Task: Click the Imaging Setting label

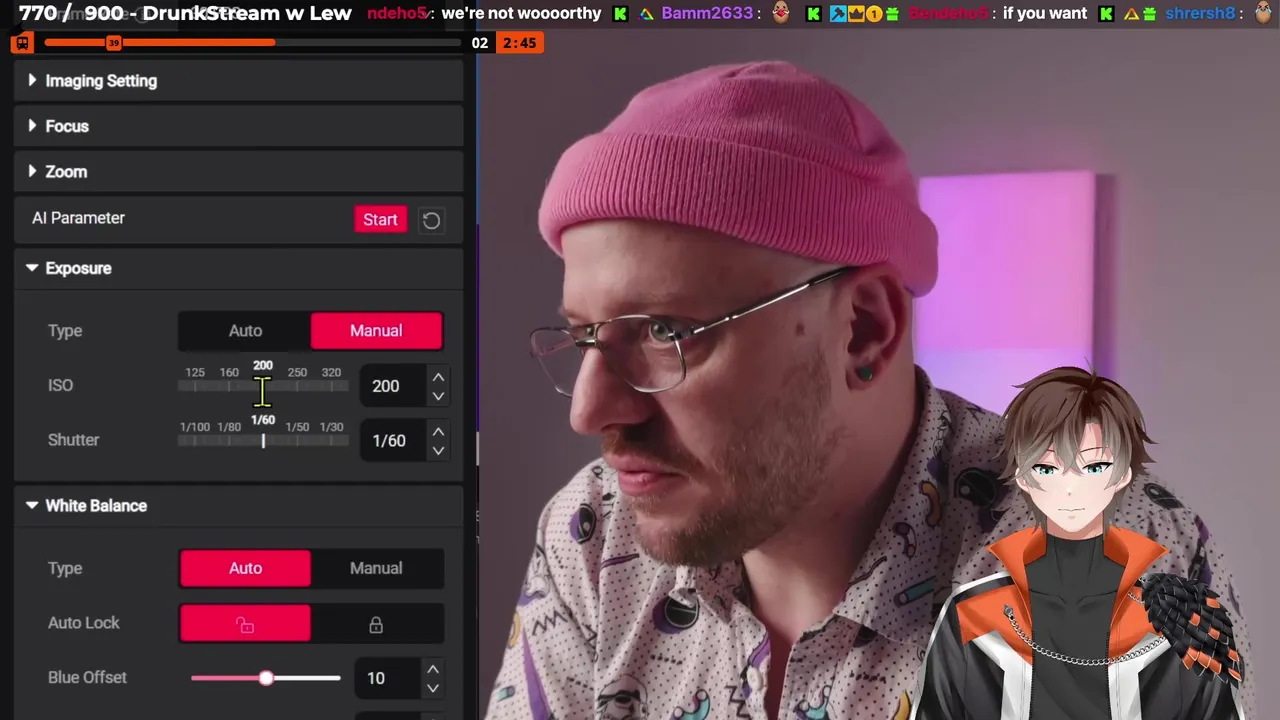Action: (x=101, y=81)
